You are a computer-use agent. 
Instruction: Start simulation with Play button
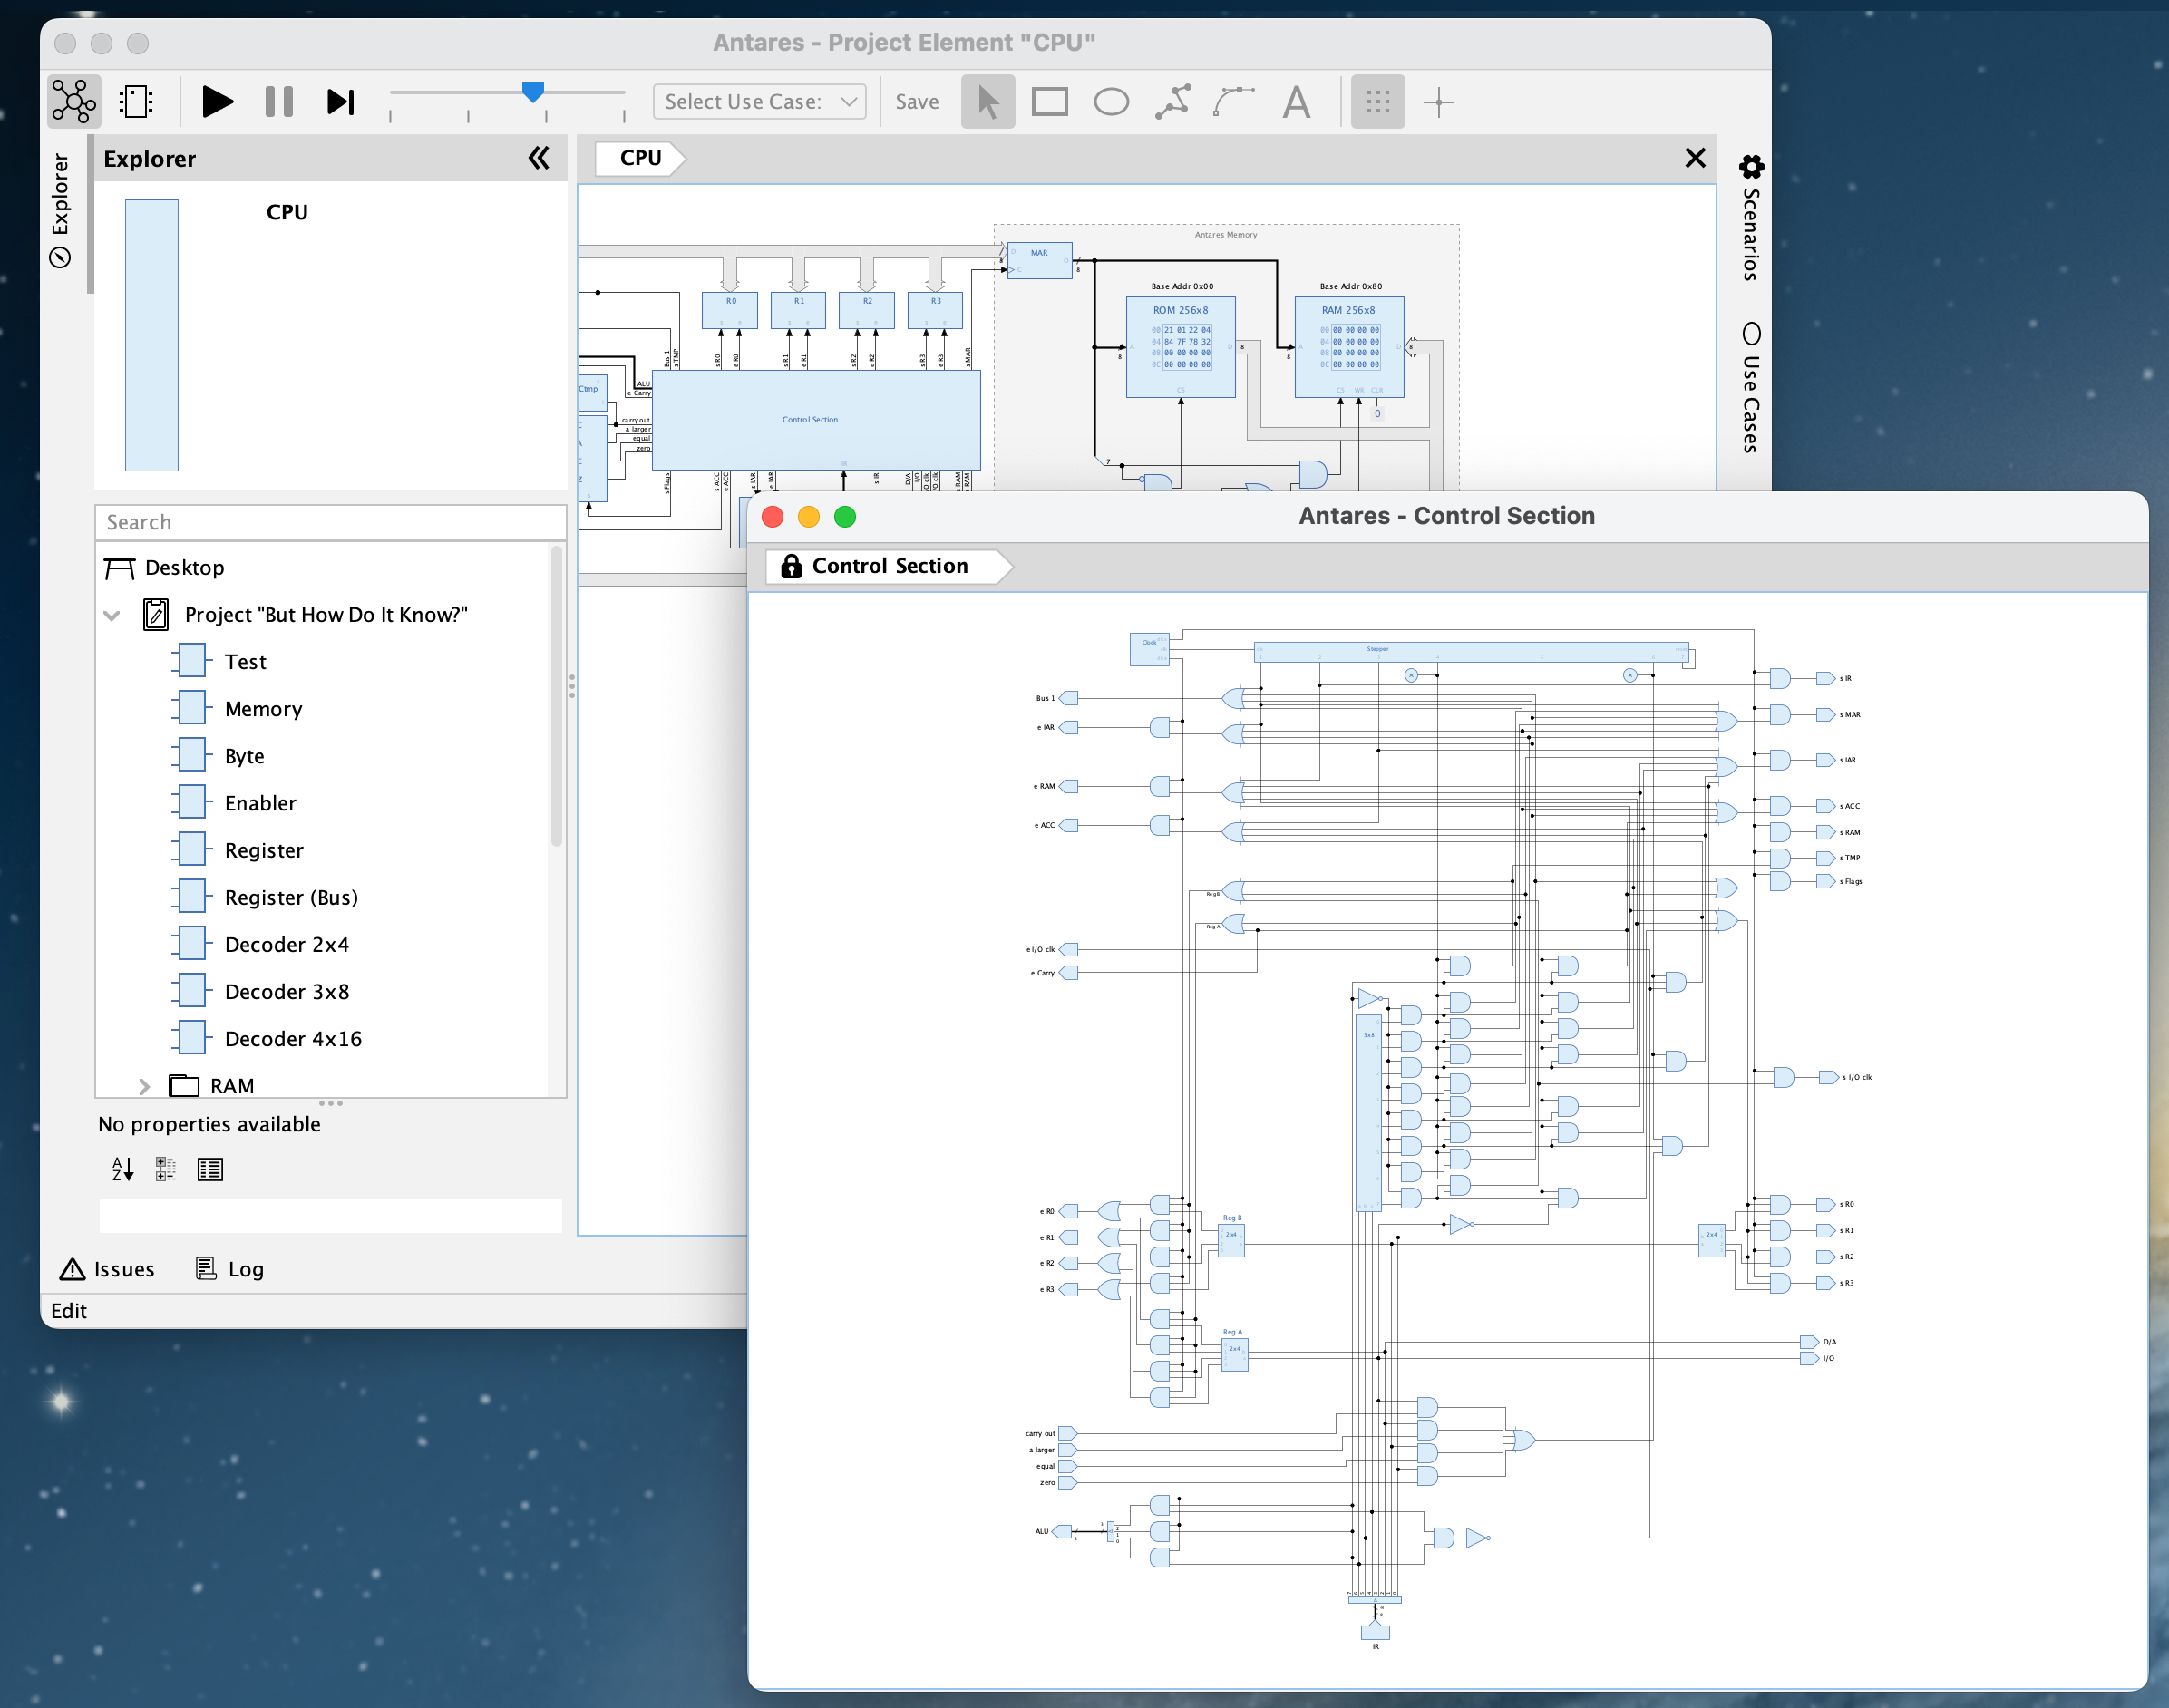[217, 101]
